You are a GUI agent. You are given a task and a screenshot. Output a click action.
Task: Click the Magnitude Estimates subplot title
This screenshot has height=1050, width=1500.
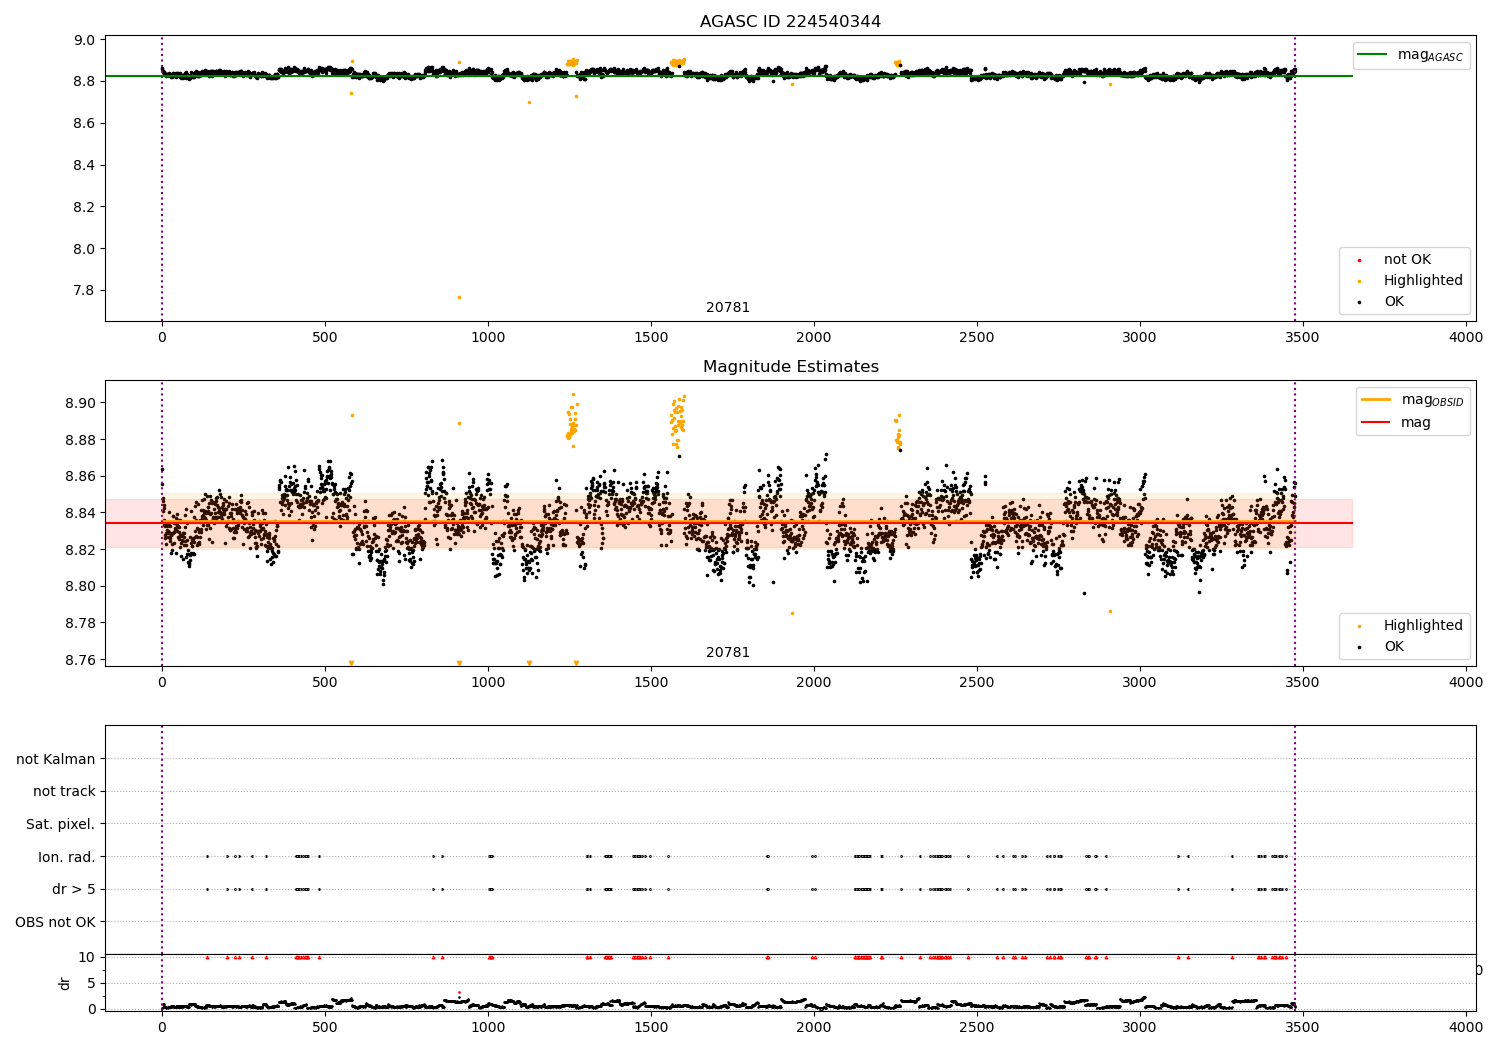click(x=790, y=367)
